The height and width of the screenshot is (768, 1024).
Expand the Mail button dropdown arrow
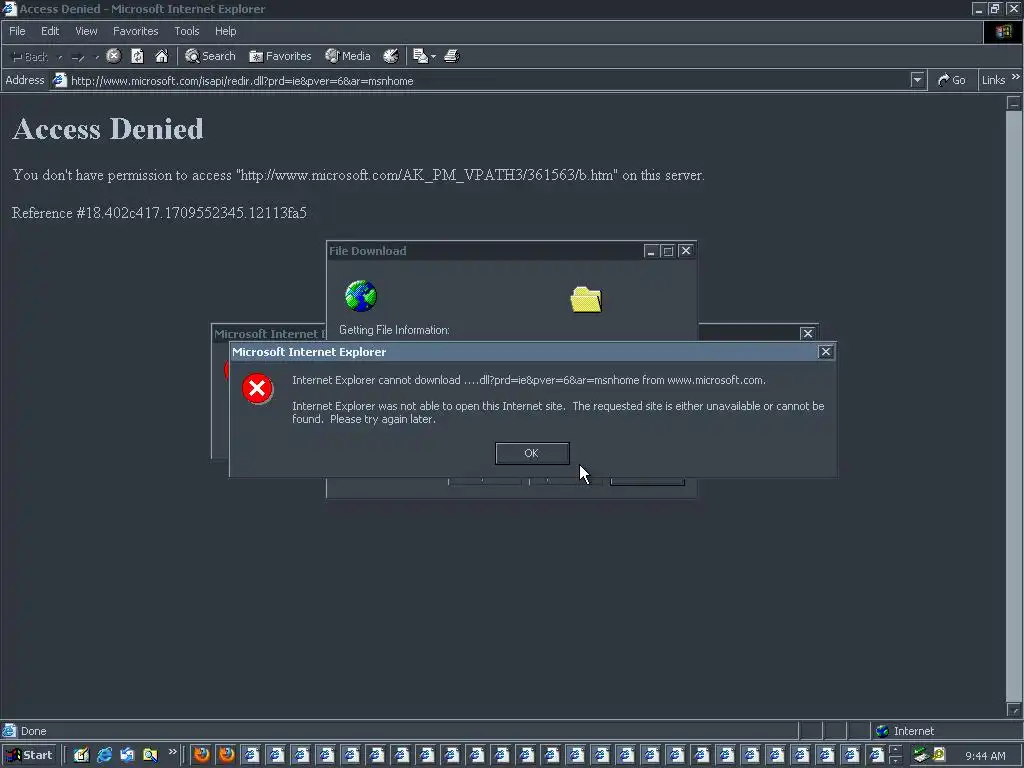[434, 57]
